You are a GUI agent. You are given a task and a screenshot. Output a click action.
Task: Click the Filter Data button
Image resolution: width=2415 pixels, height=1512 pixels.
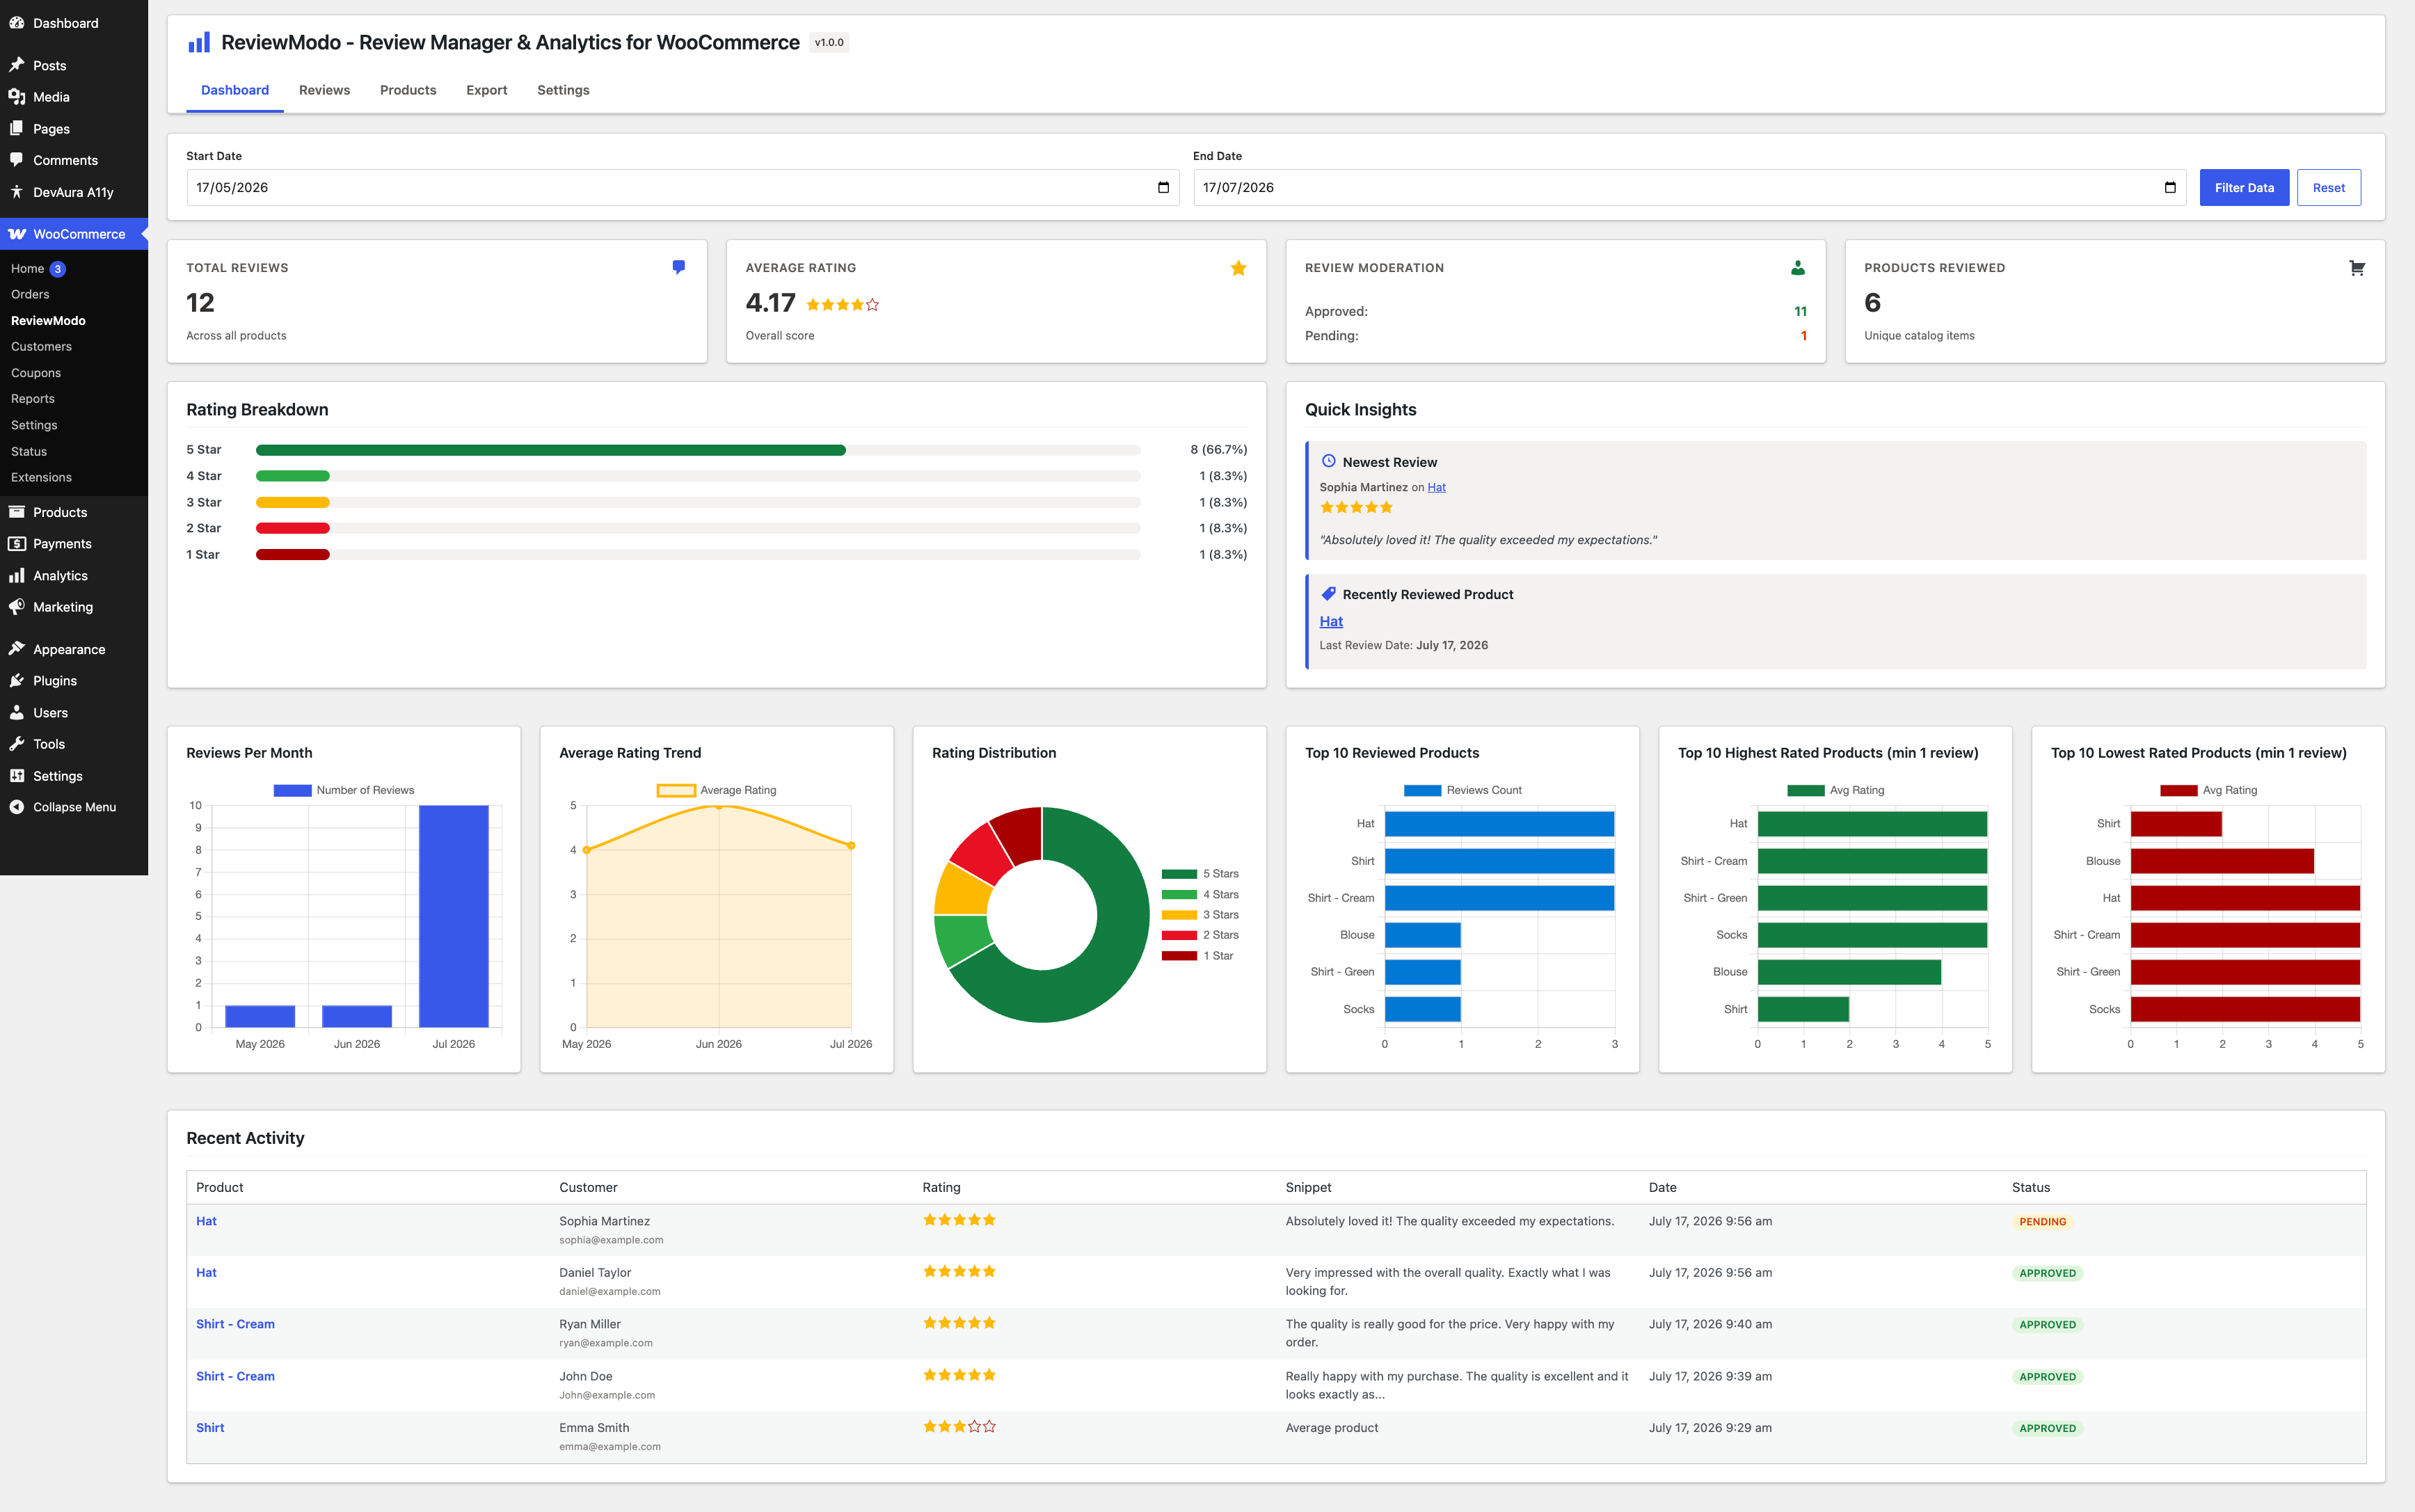[2244, 188]
